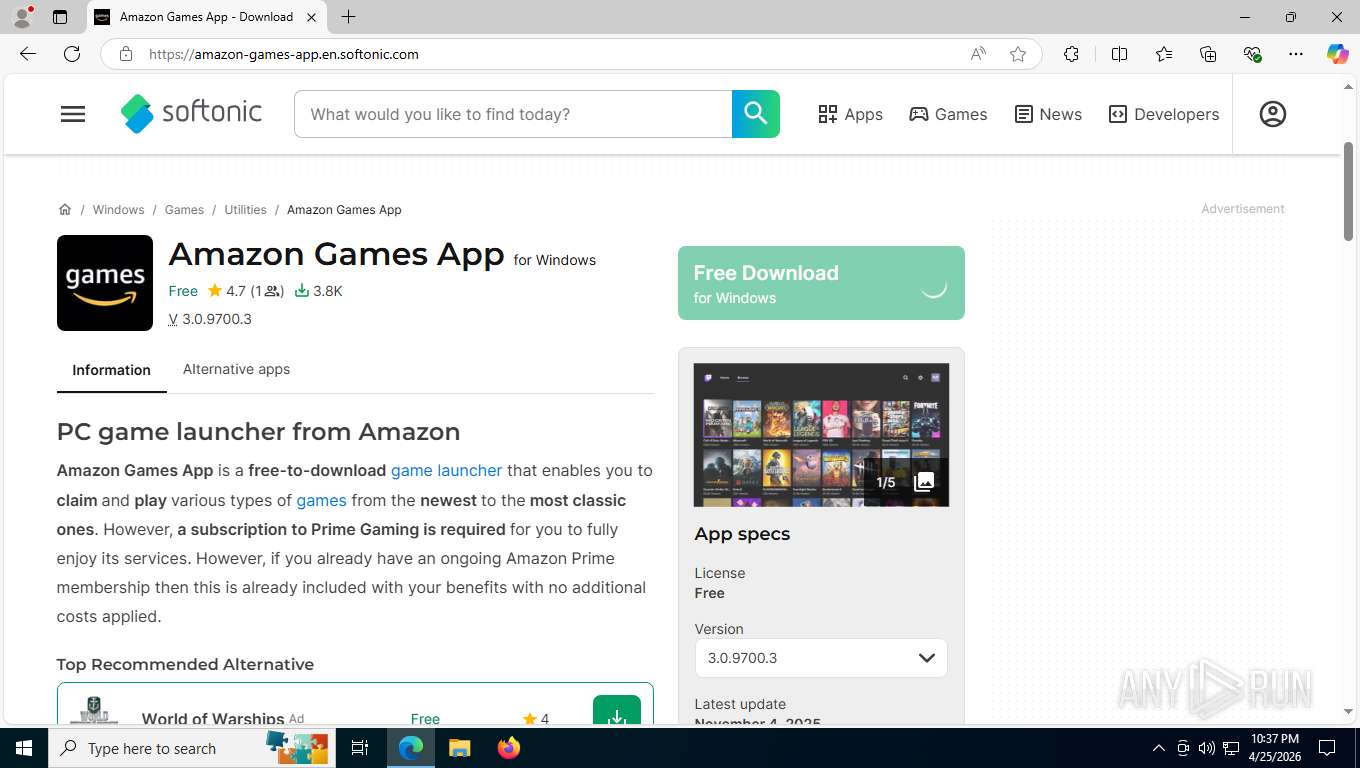Open the app screenshot thumbnail

click(x=821, y=435)
